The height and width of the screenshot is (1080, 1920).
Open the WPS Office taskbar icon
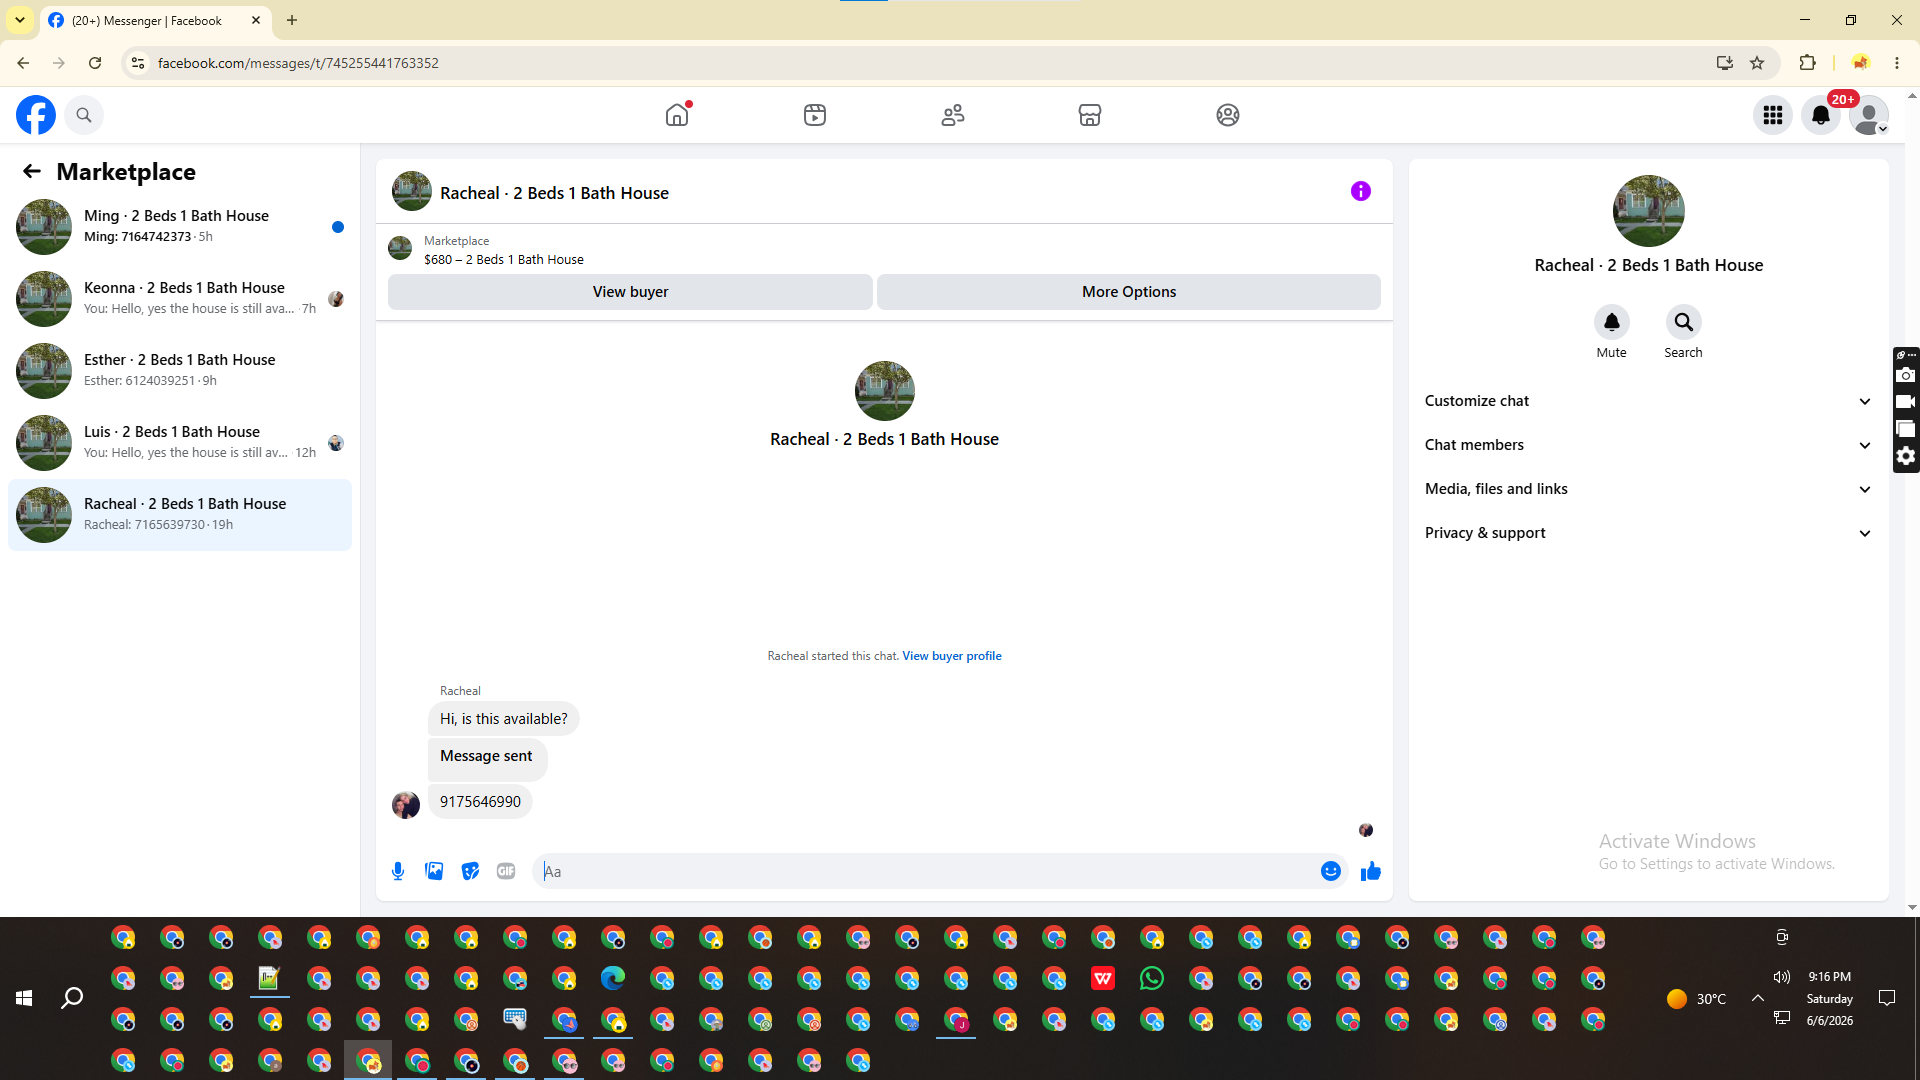pyautogui.click(x=1103, y=978)
